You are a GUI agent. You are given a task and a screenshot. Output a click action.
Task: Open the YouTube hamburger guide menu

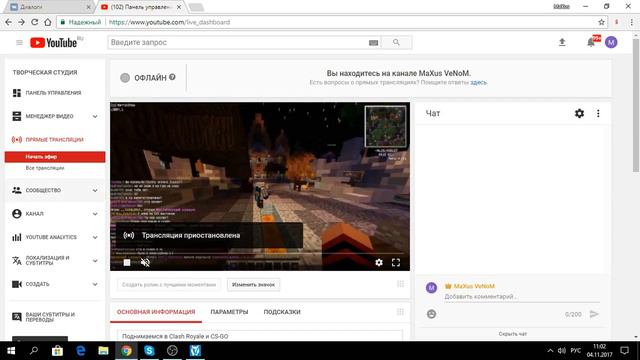19,42
